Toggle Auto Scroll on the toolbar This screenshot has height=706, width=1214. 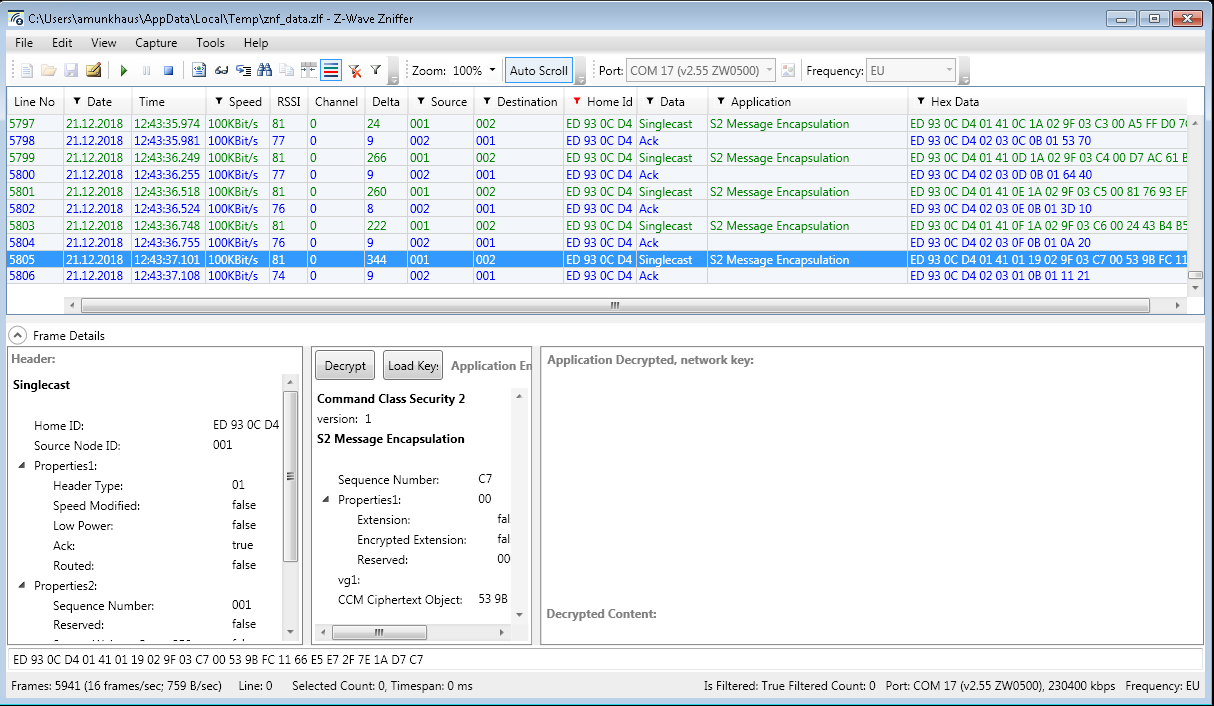pyautogui.click(x=538, y=69)
